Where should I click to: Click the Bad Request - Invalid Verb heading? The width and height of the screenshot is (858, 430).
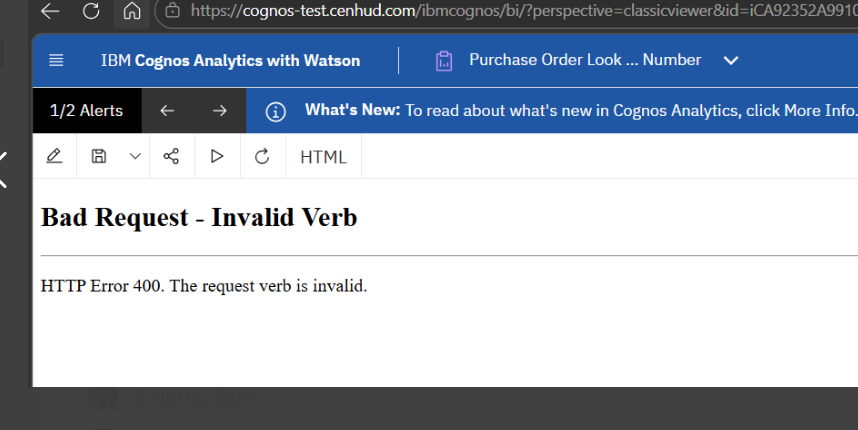tap(199, 218)
